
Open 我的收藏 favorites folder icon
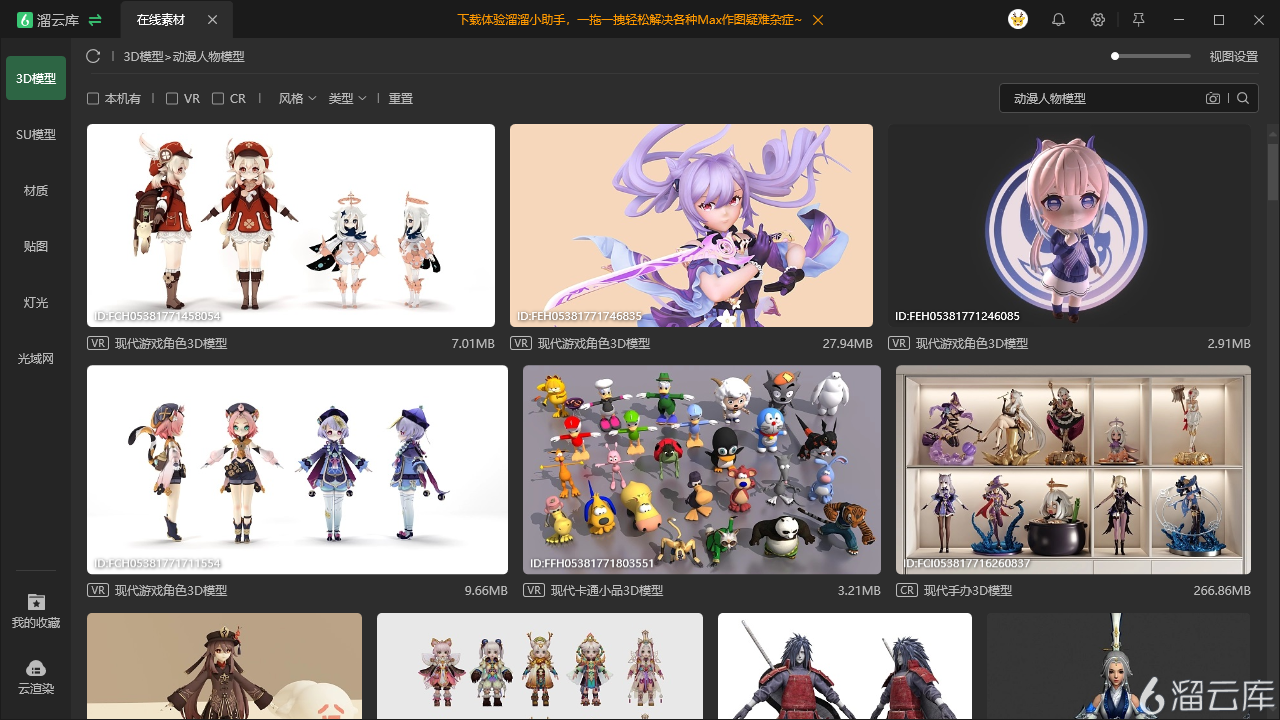36,602
